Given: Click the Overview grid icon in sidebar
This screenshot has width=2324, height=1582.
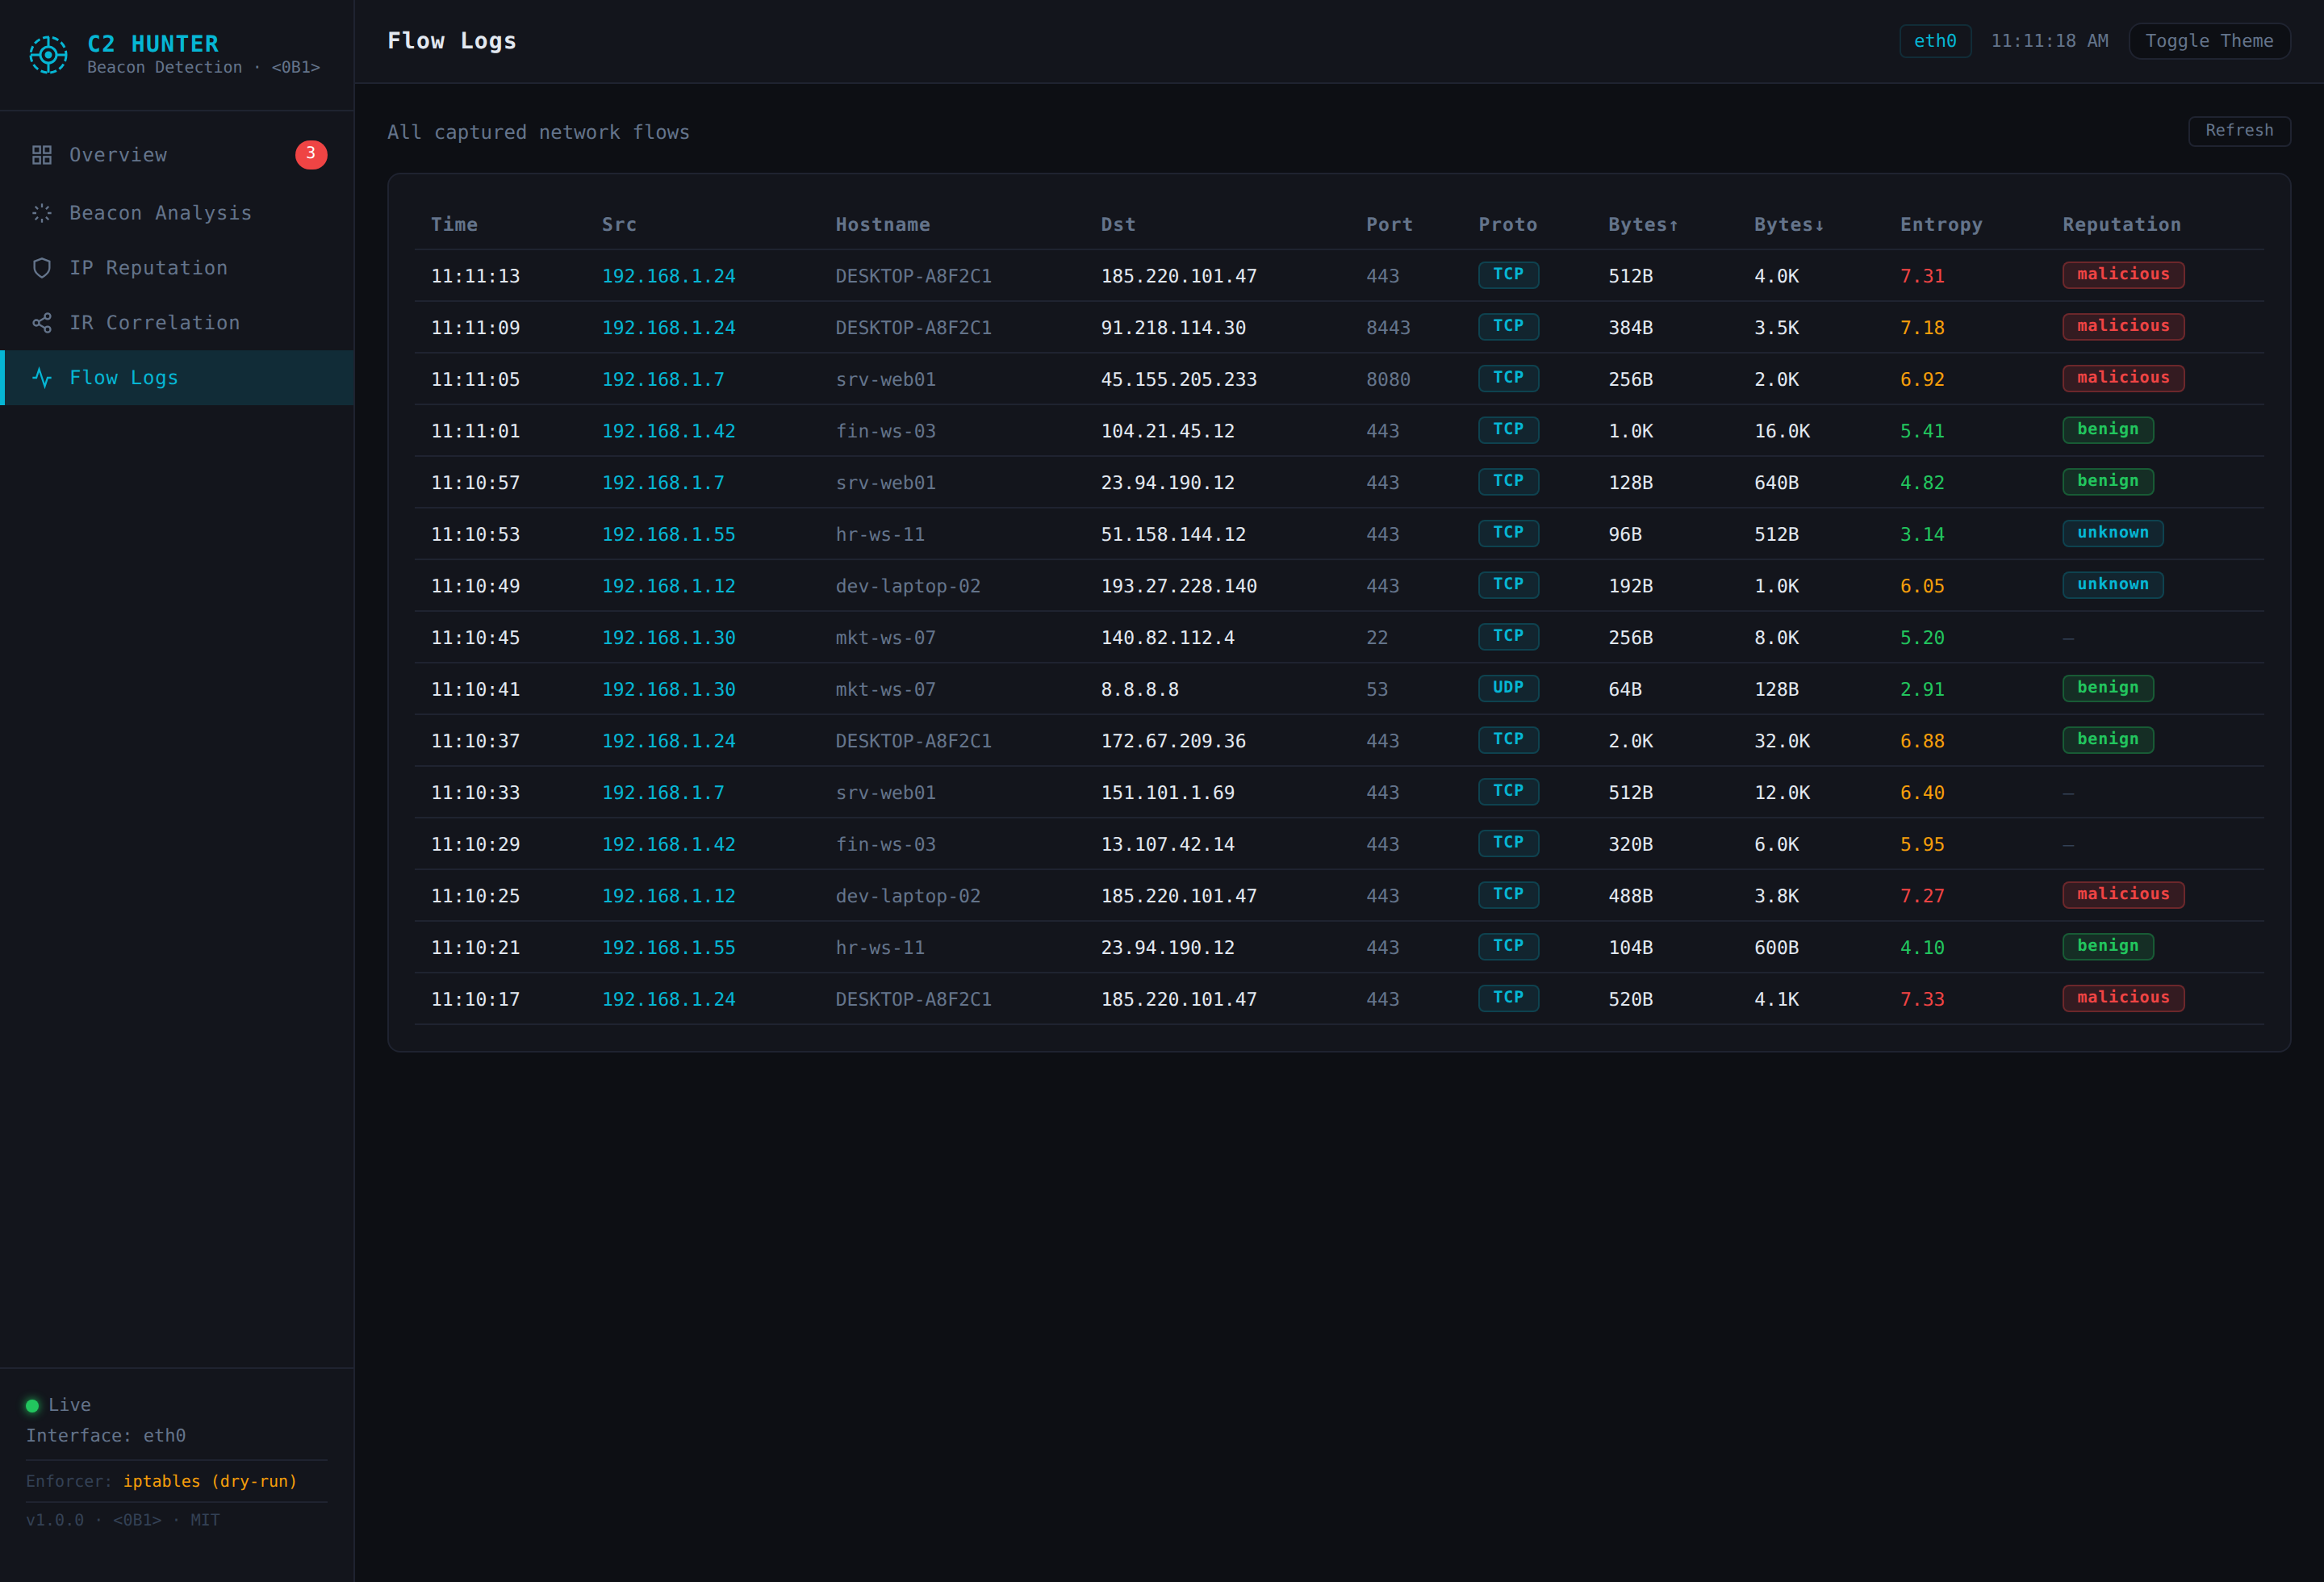Looking at the screenshot, I should tap(41, 155).
